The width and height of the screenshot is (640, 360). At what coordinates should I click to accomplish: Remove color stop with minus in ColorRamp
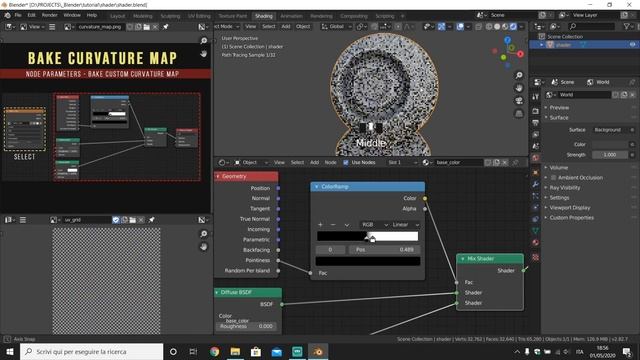click(333, 224)
